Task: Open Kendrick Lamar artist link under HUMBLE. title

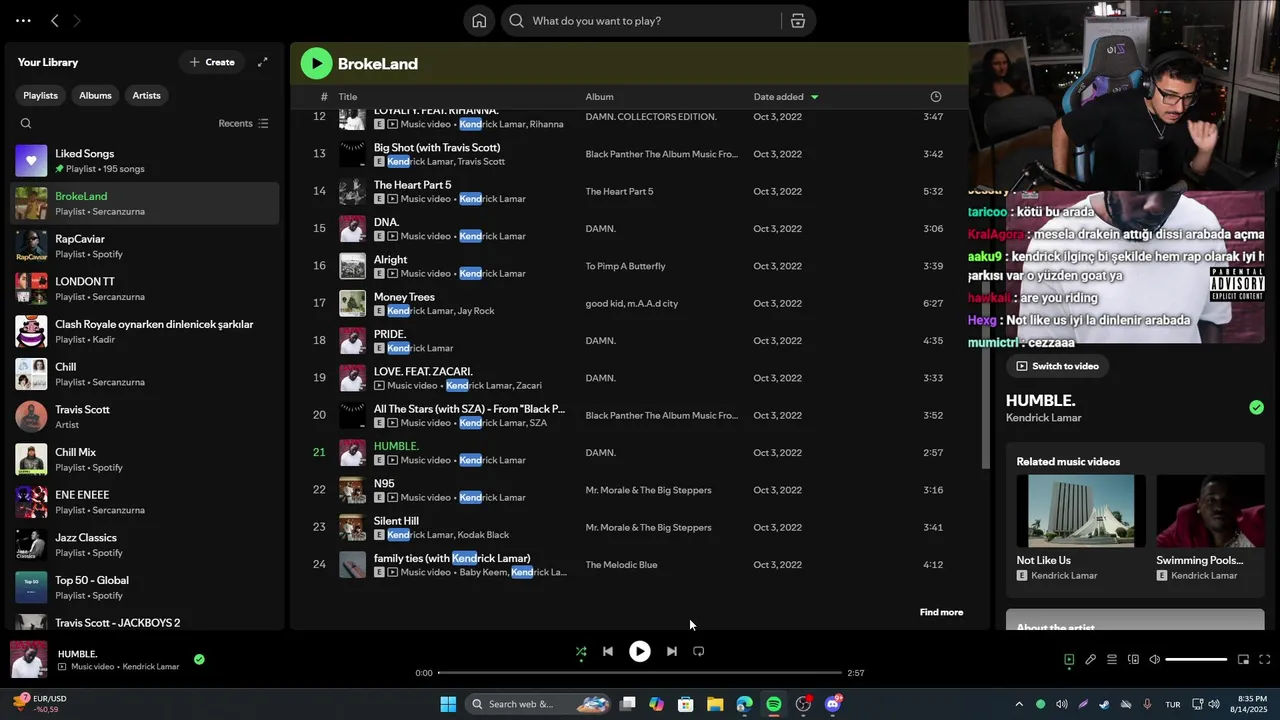Action: click(1043, 418)
